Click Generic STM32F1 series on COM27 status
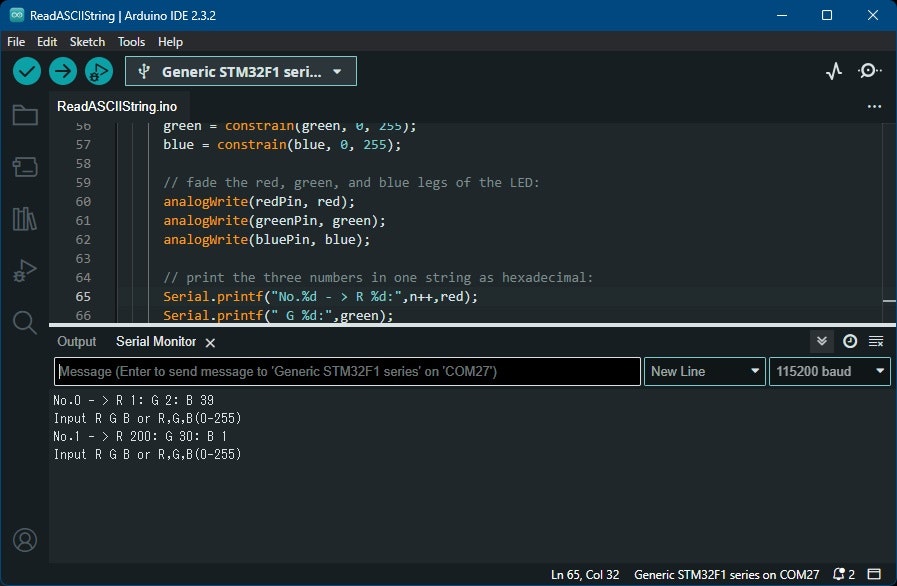The width and height of the screenshot is (897, 586). 727,575
